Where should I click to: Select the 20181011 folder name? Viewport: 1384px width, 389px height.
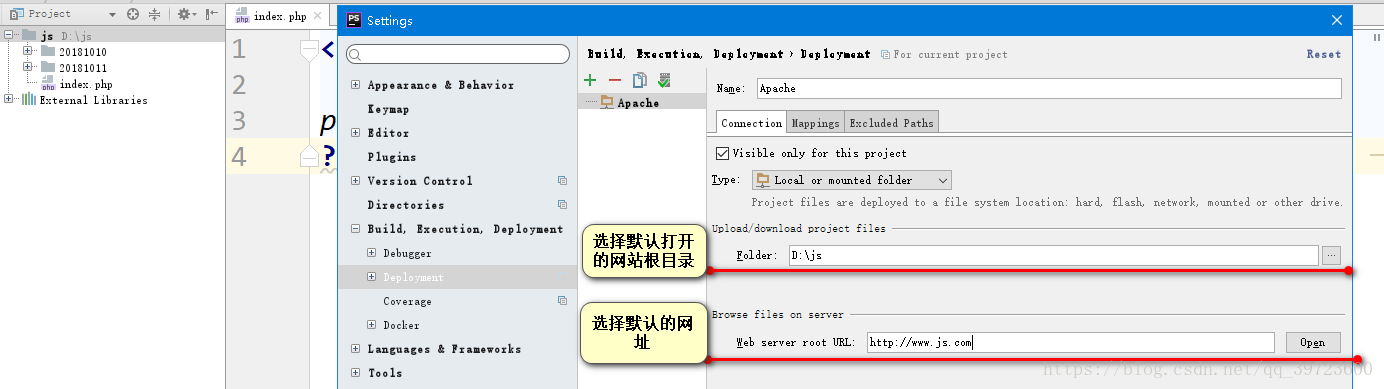82,67
